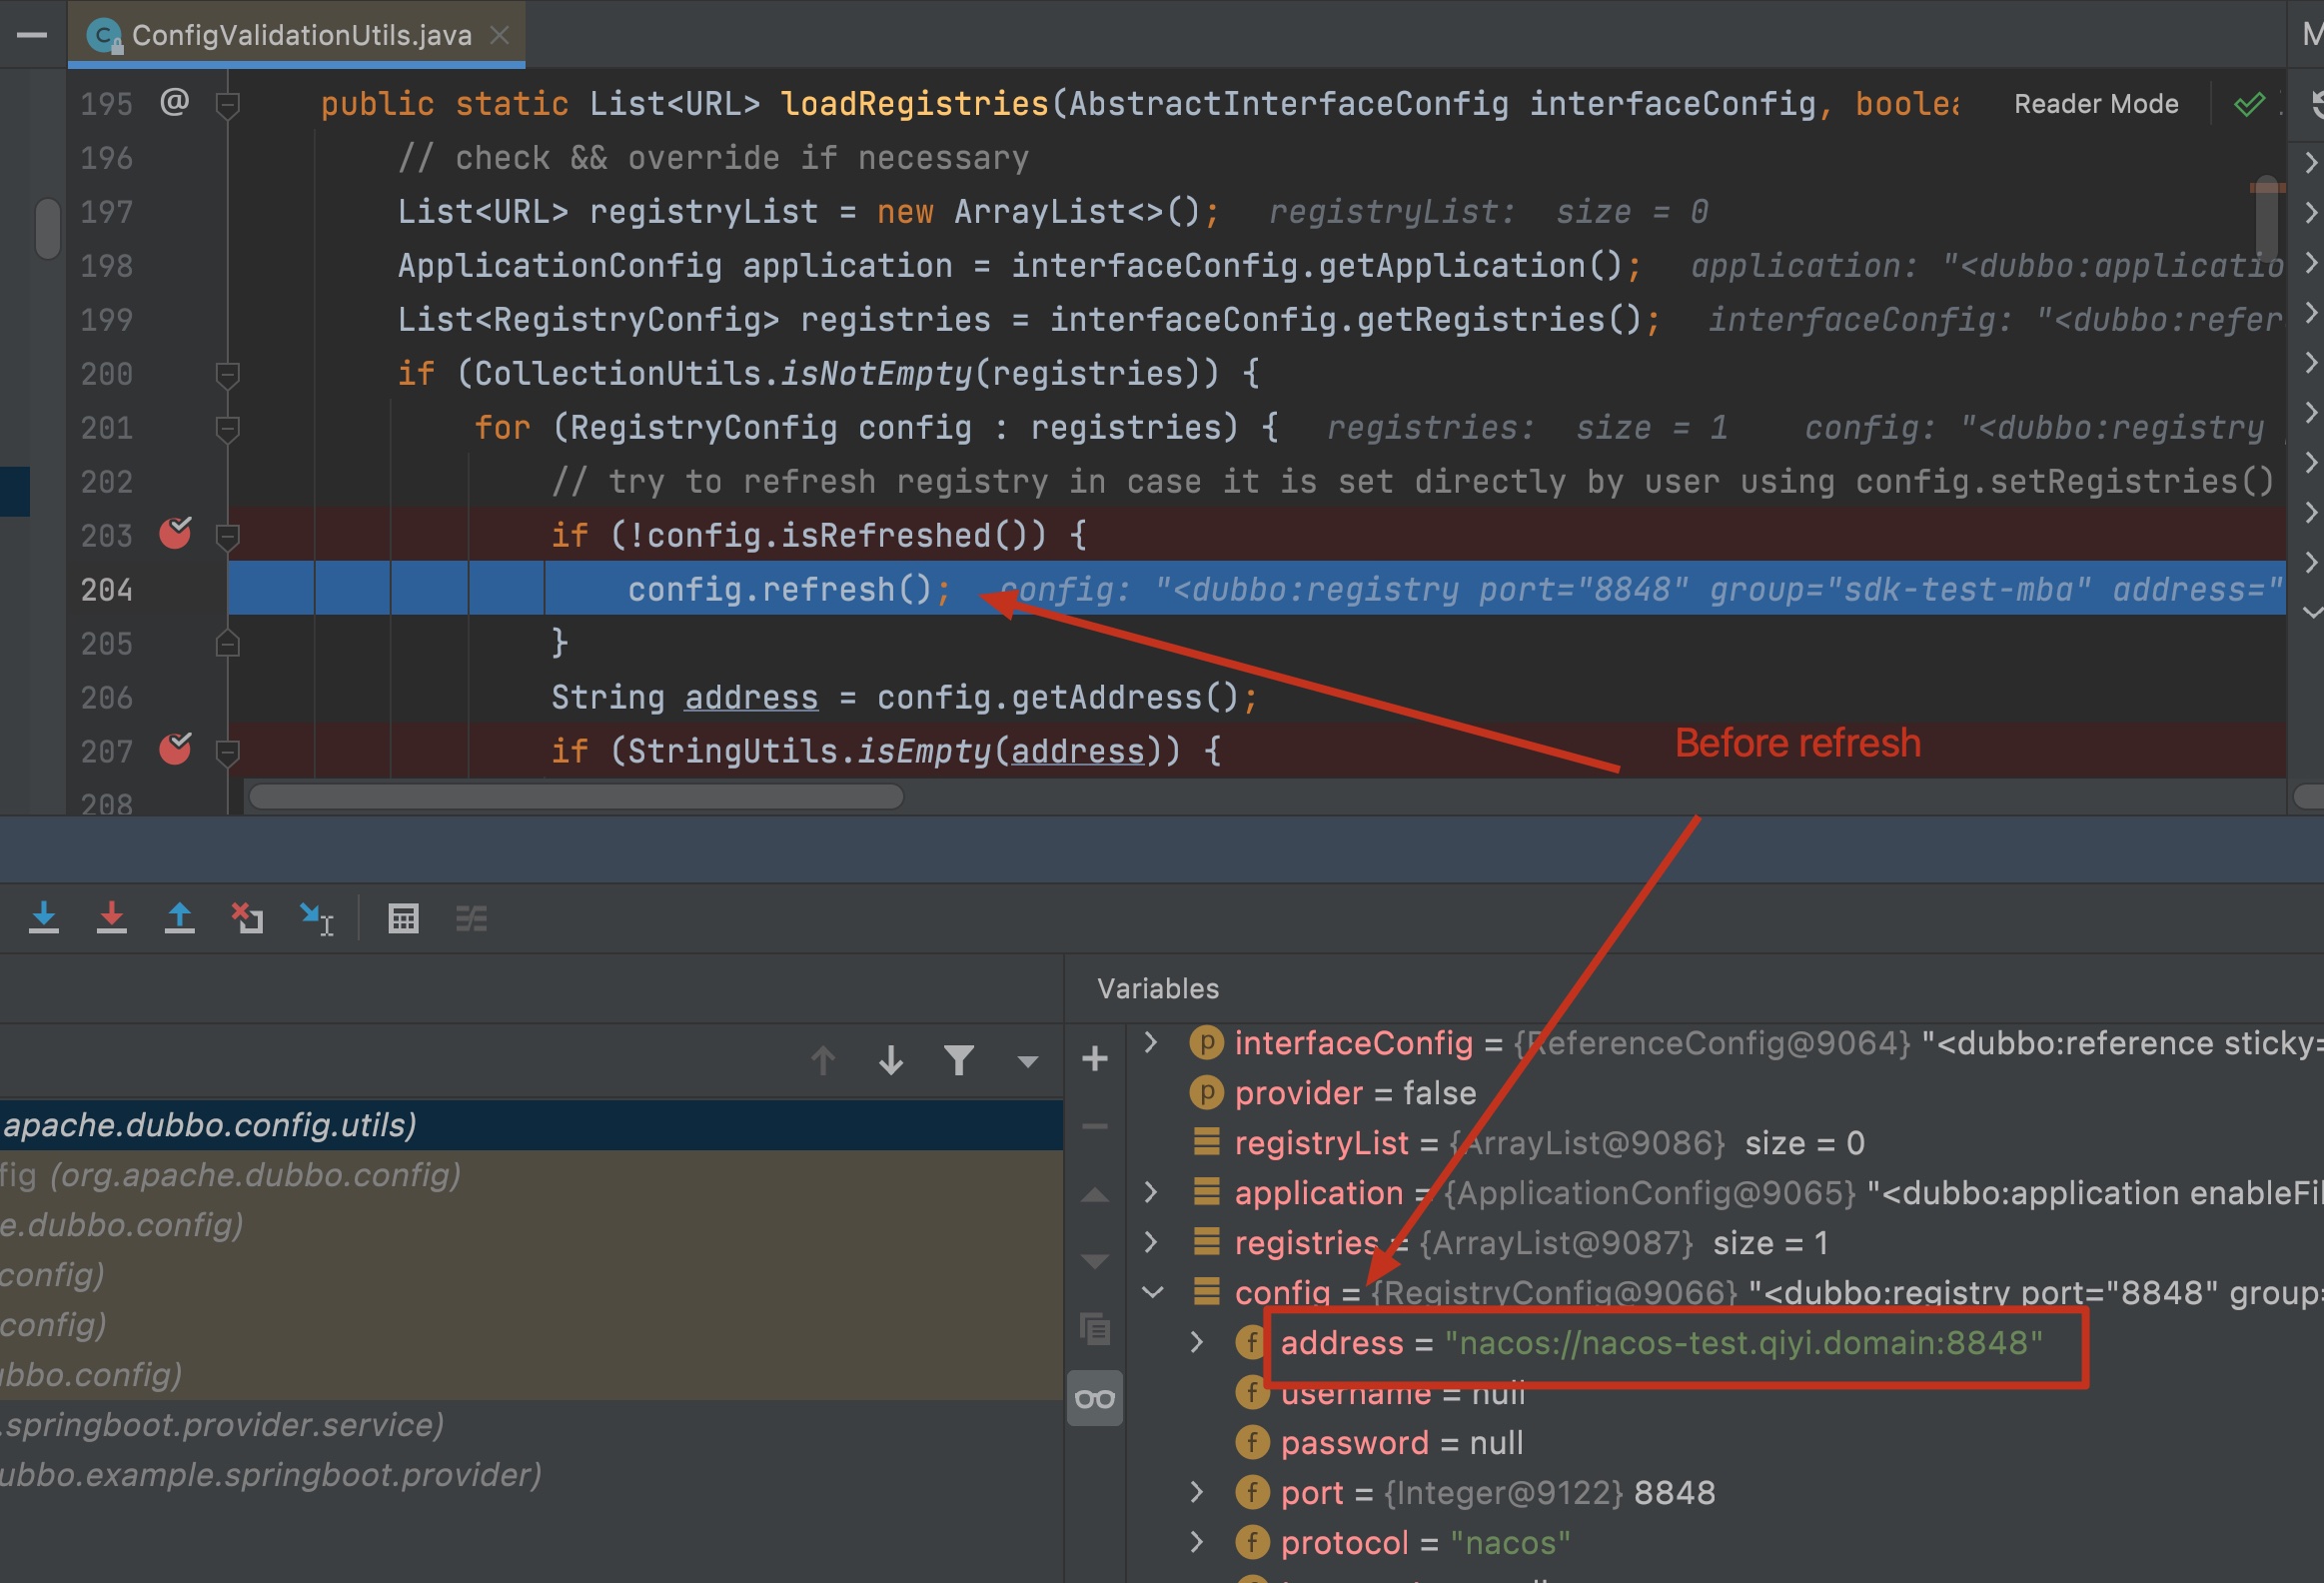Click Step Over debugger icon
The width and height of the screenshot is (2324, 1583).
[43, 917]
